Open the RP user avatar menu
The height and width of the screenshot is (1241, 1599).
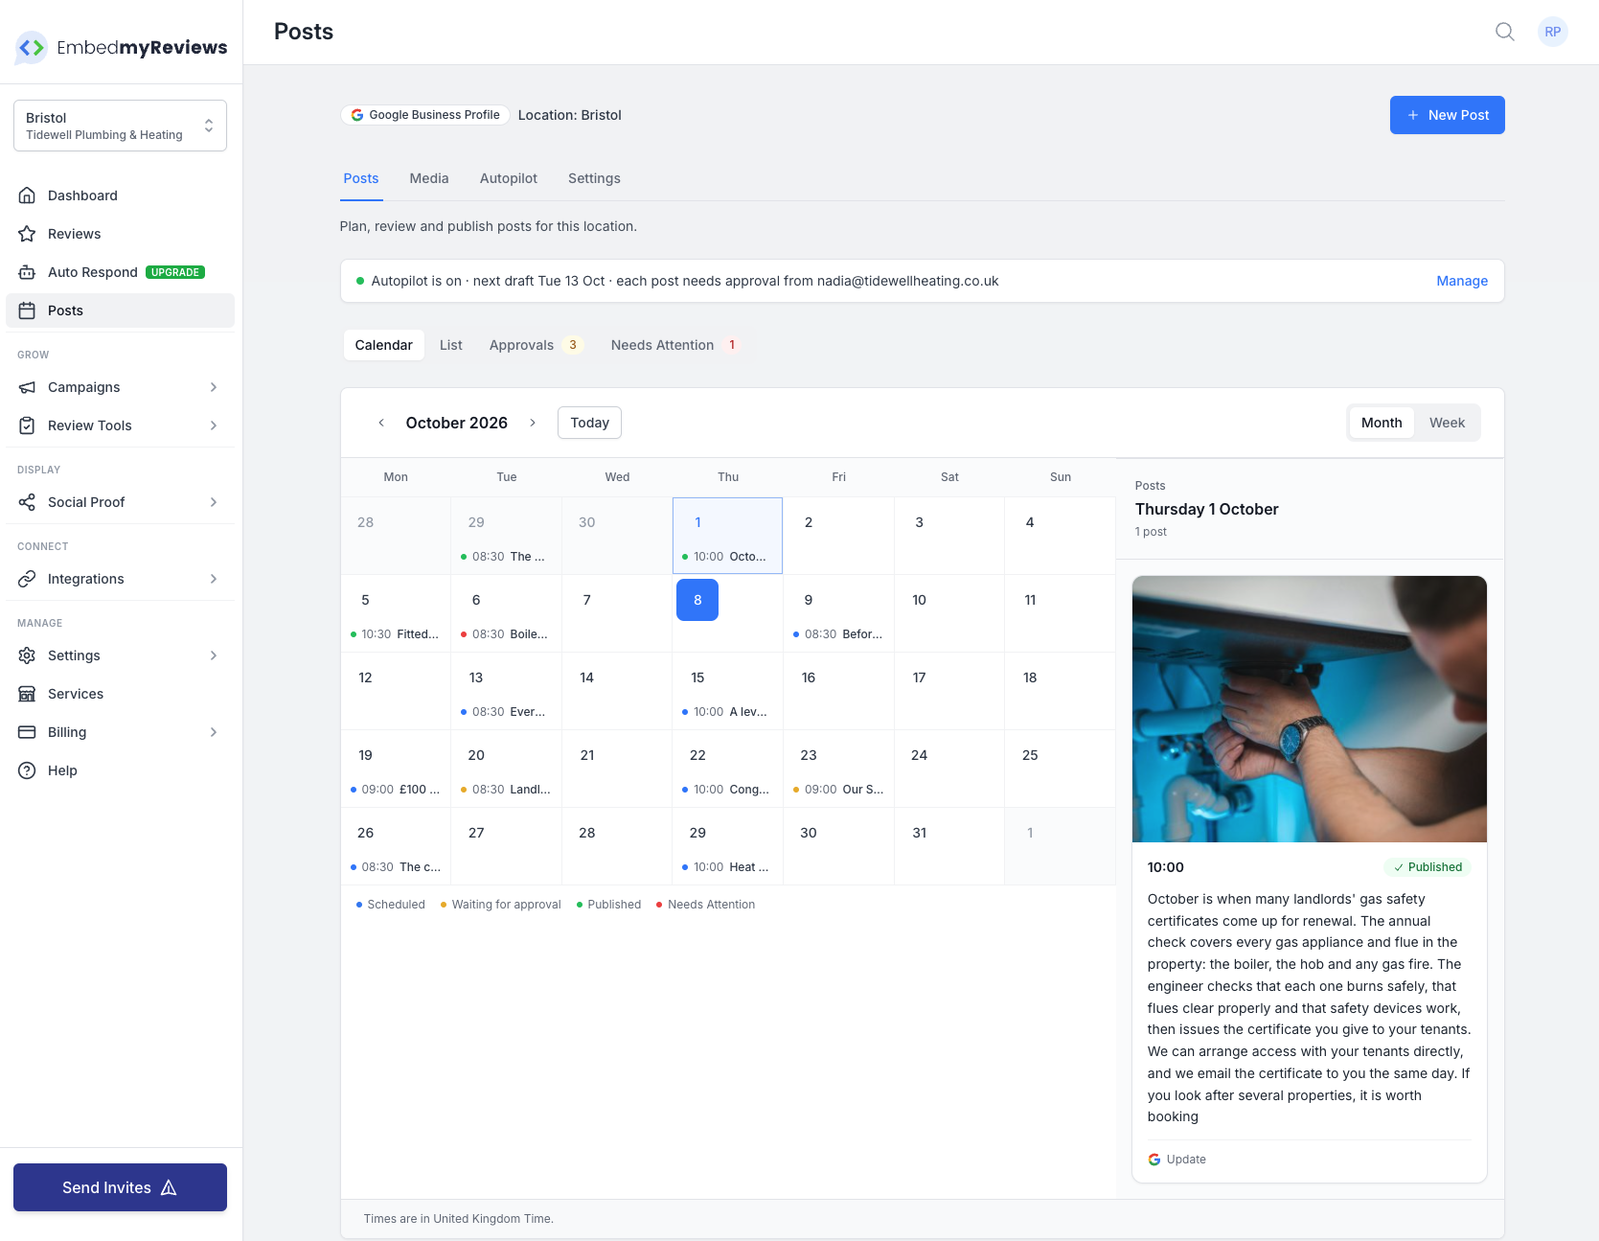tap(1552, 32)
